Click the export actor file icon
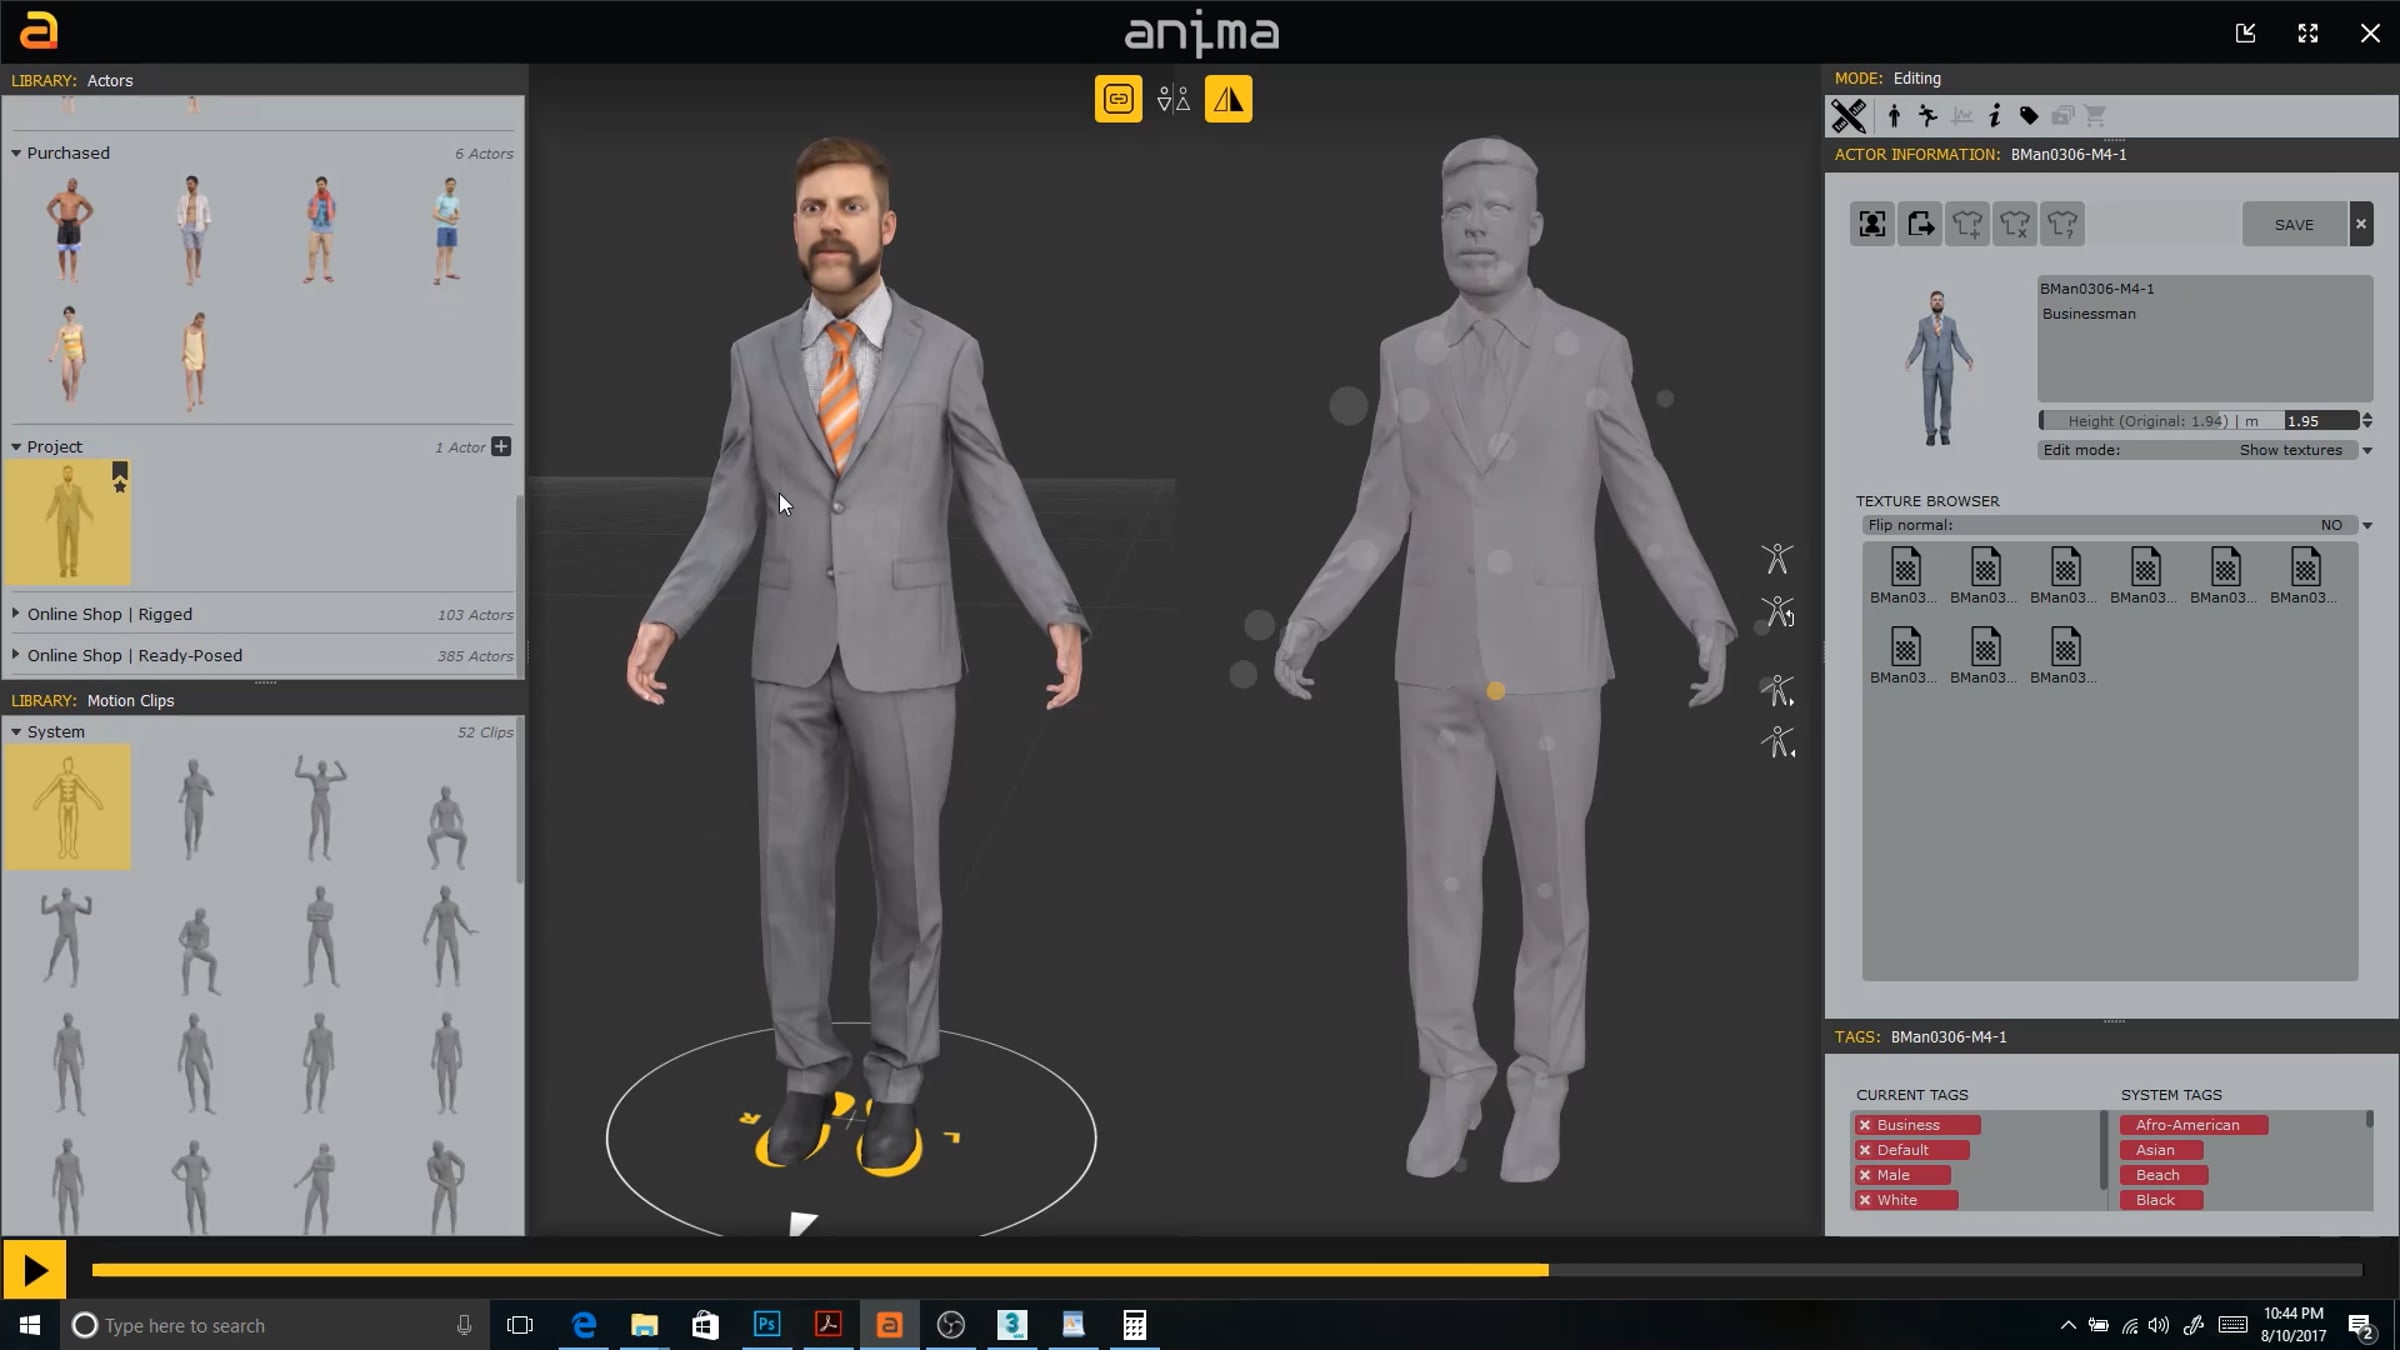 (x=1920, y=224)
